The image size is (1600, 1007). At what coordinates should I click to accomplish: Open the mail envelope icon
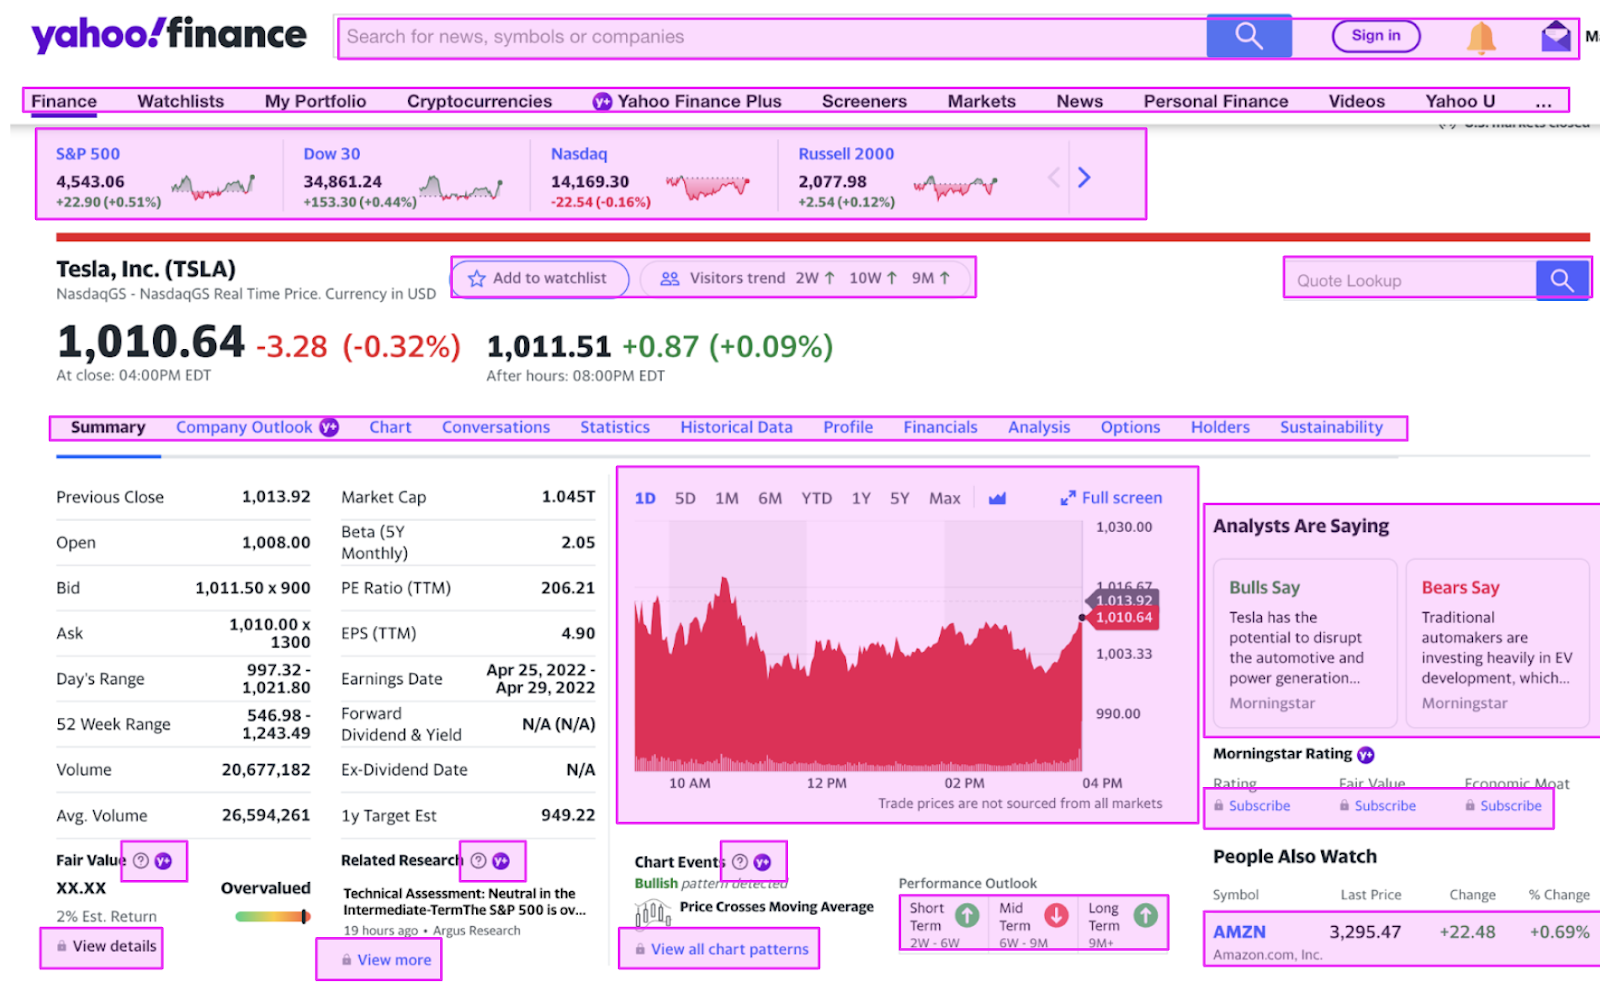(1556, 37)
